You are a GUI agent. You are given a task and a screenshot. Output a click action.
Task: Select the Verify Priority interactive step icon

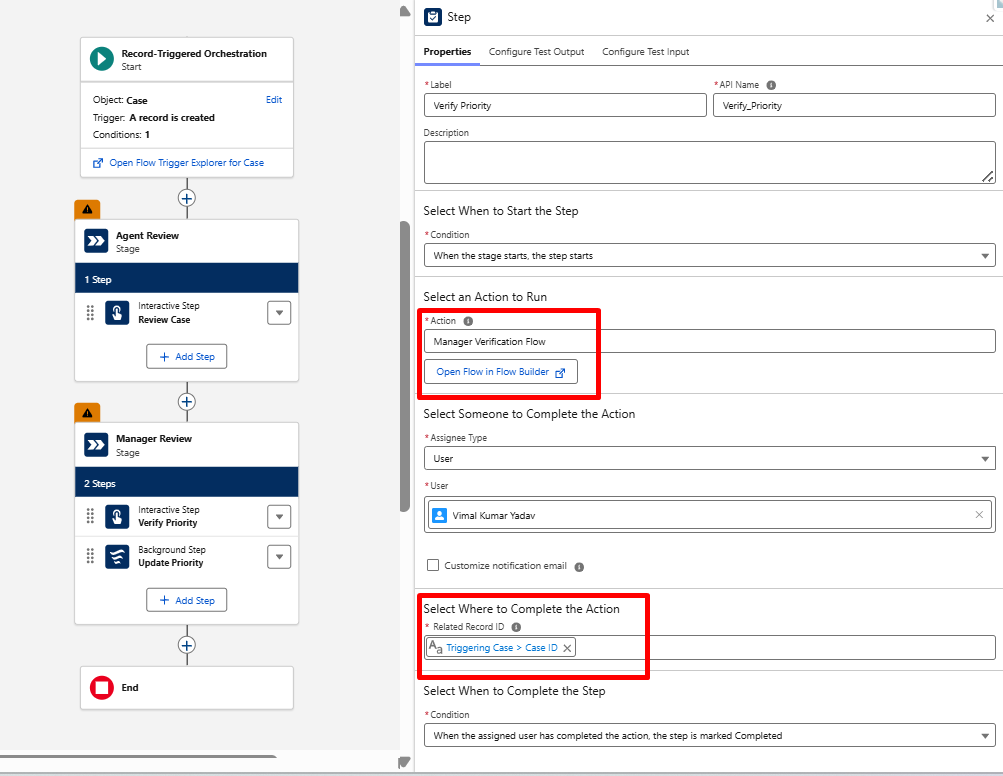pyautogui.click(x=117, y=516)
